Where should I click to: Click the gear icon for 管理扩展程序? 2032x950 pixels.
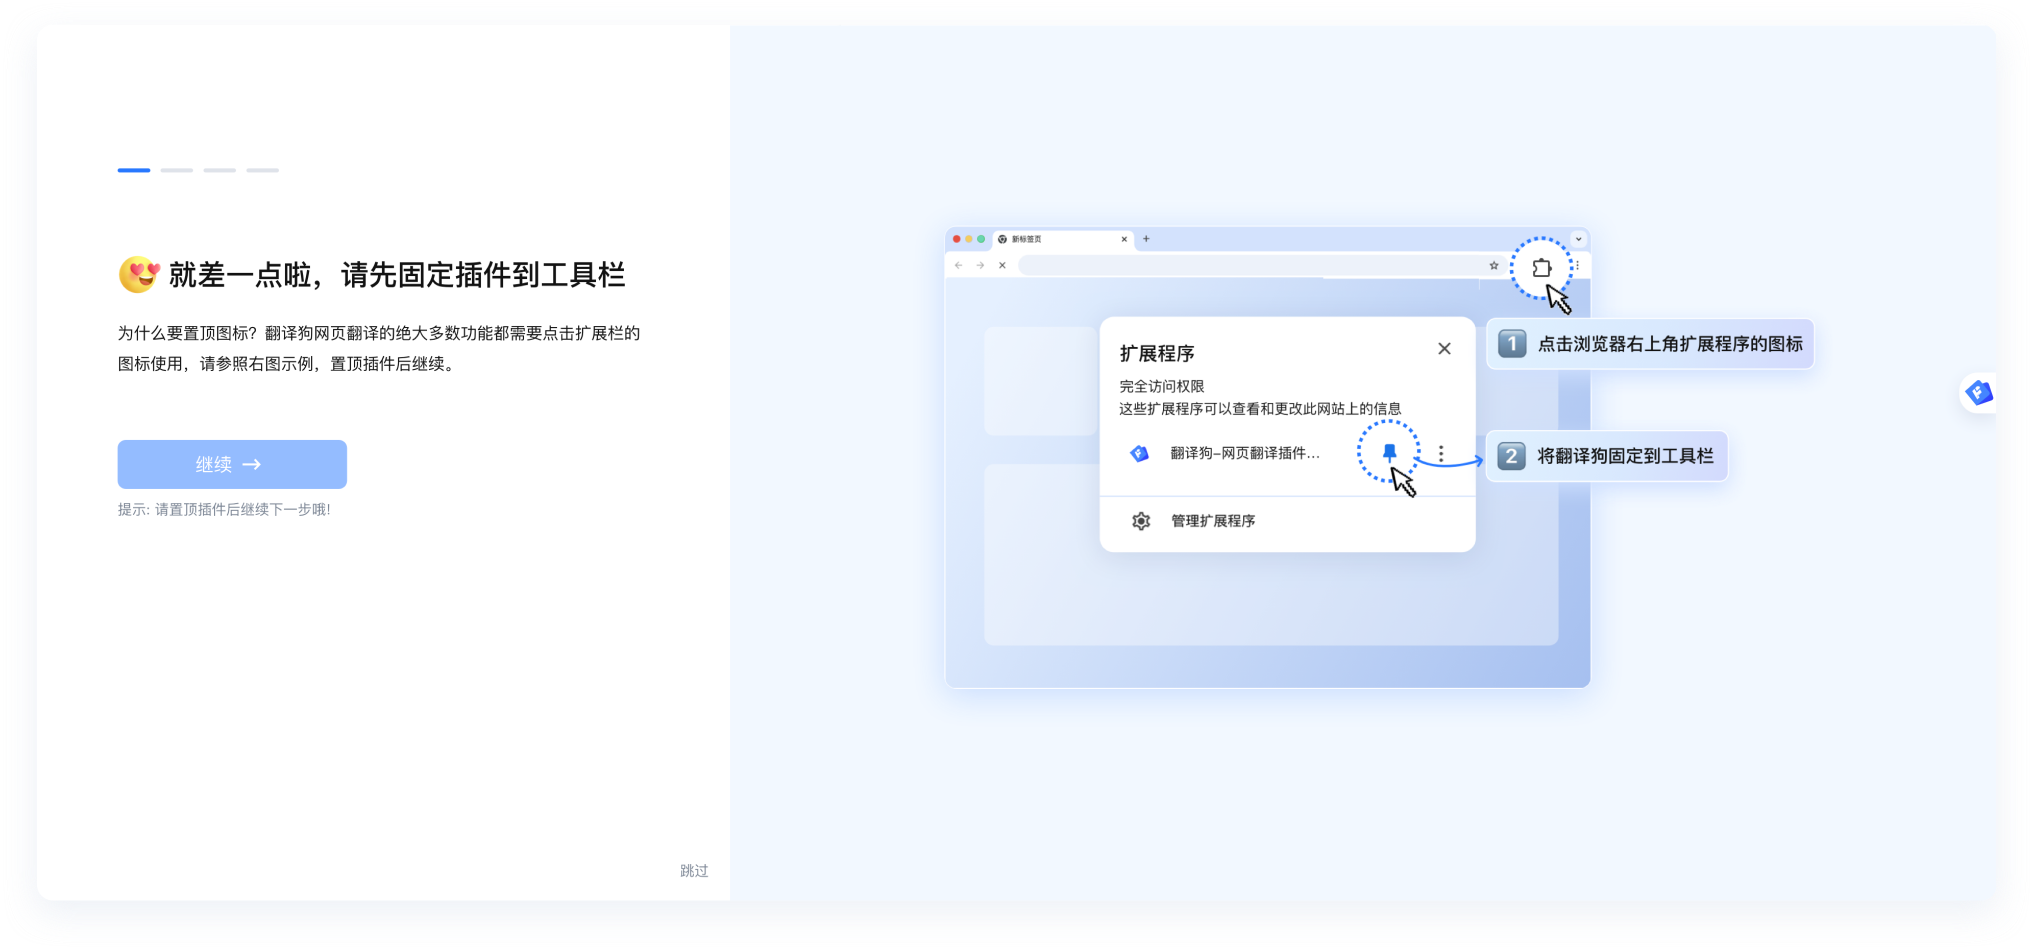point(1141,521)
